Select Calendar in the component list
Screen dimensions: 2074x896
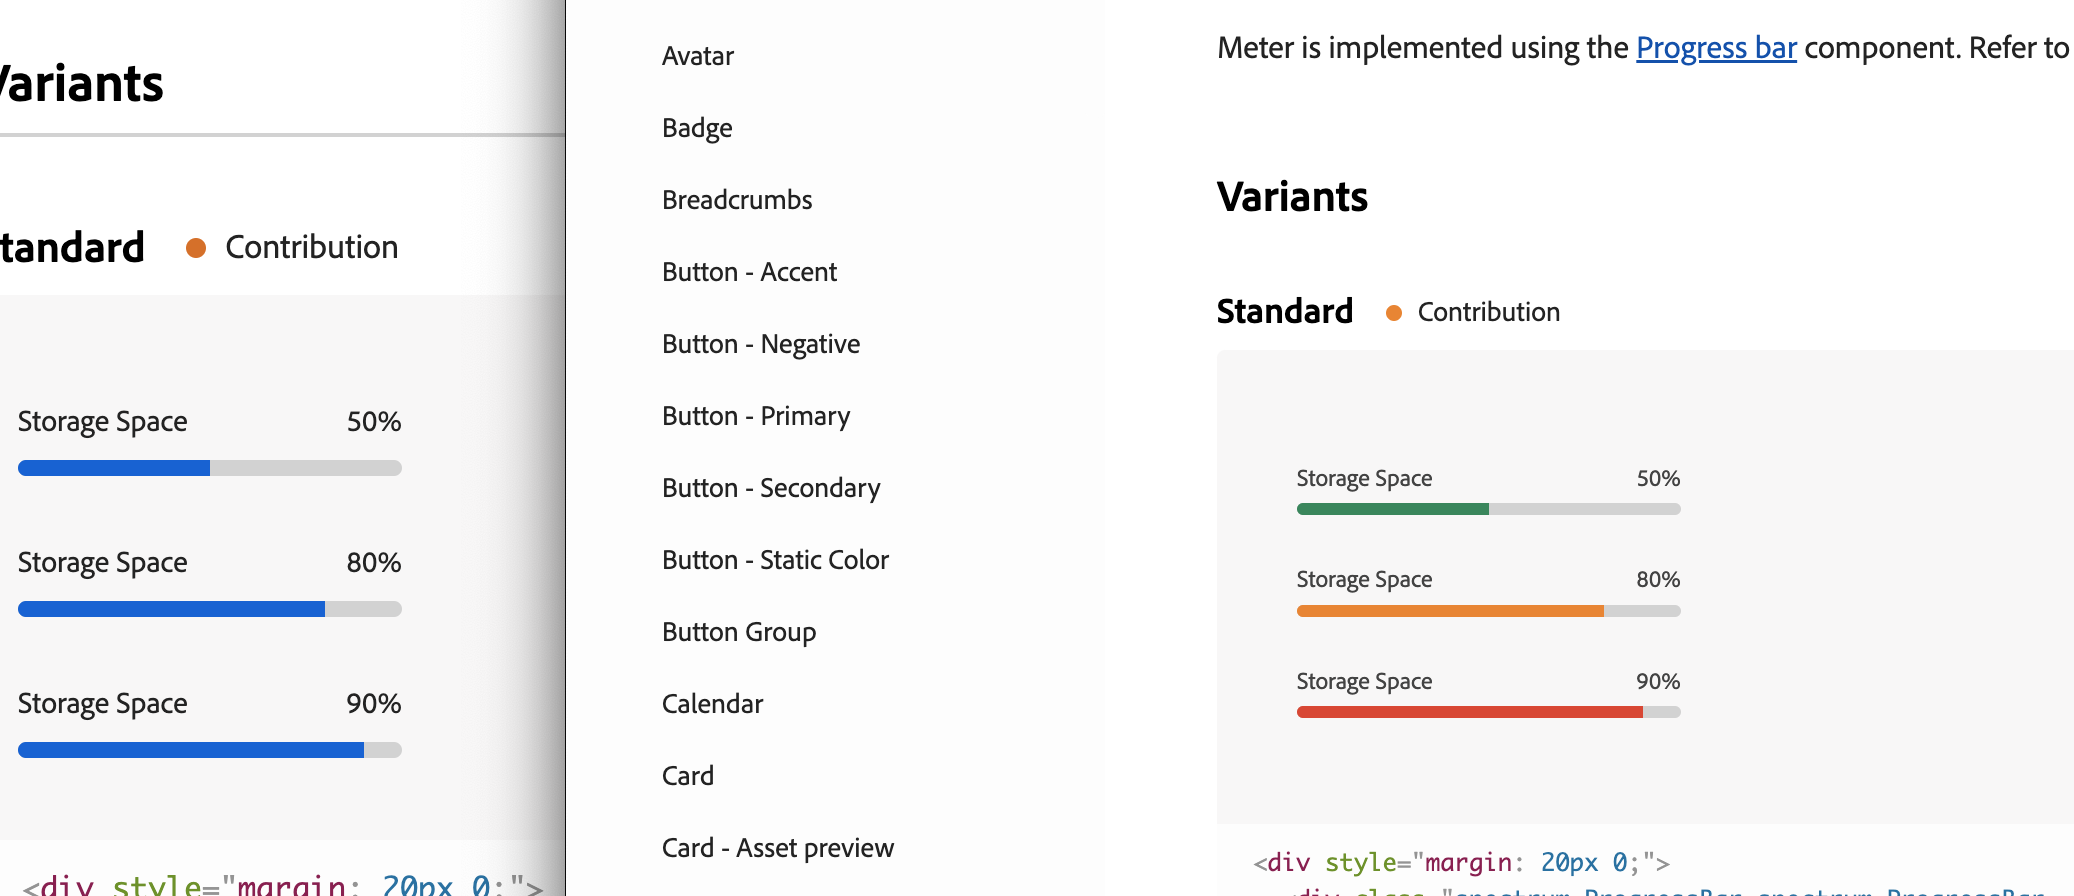(712, 704)
